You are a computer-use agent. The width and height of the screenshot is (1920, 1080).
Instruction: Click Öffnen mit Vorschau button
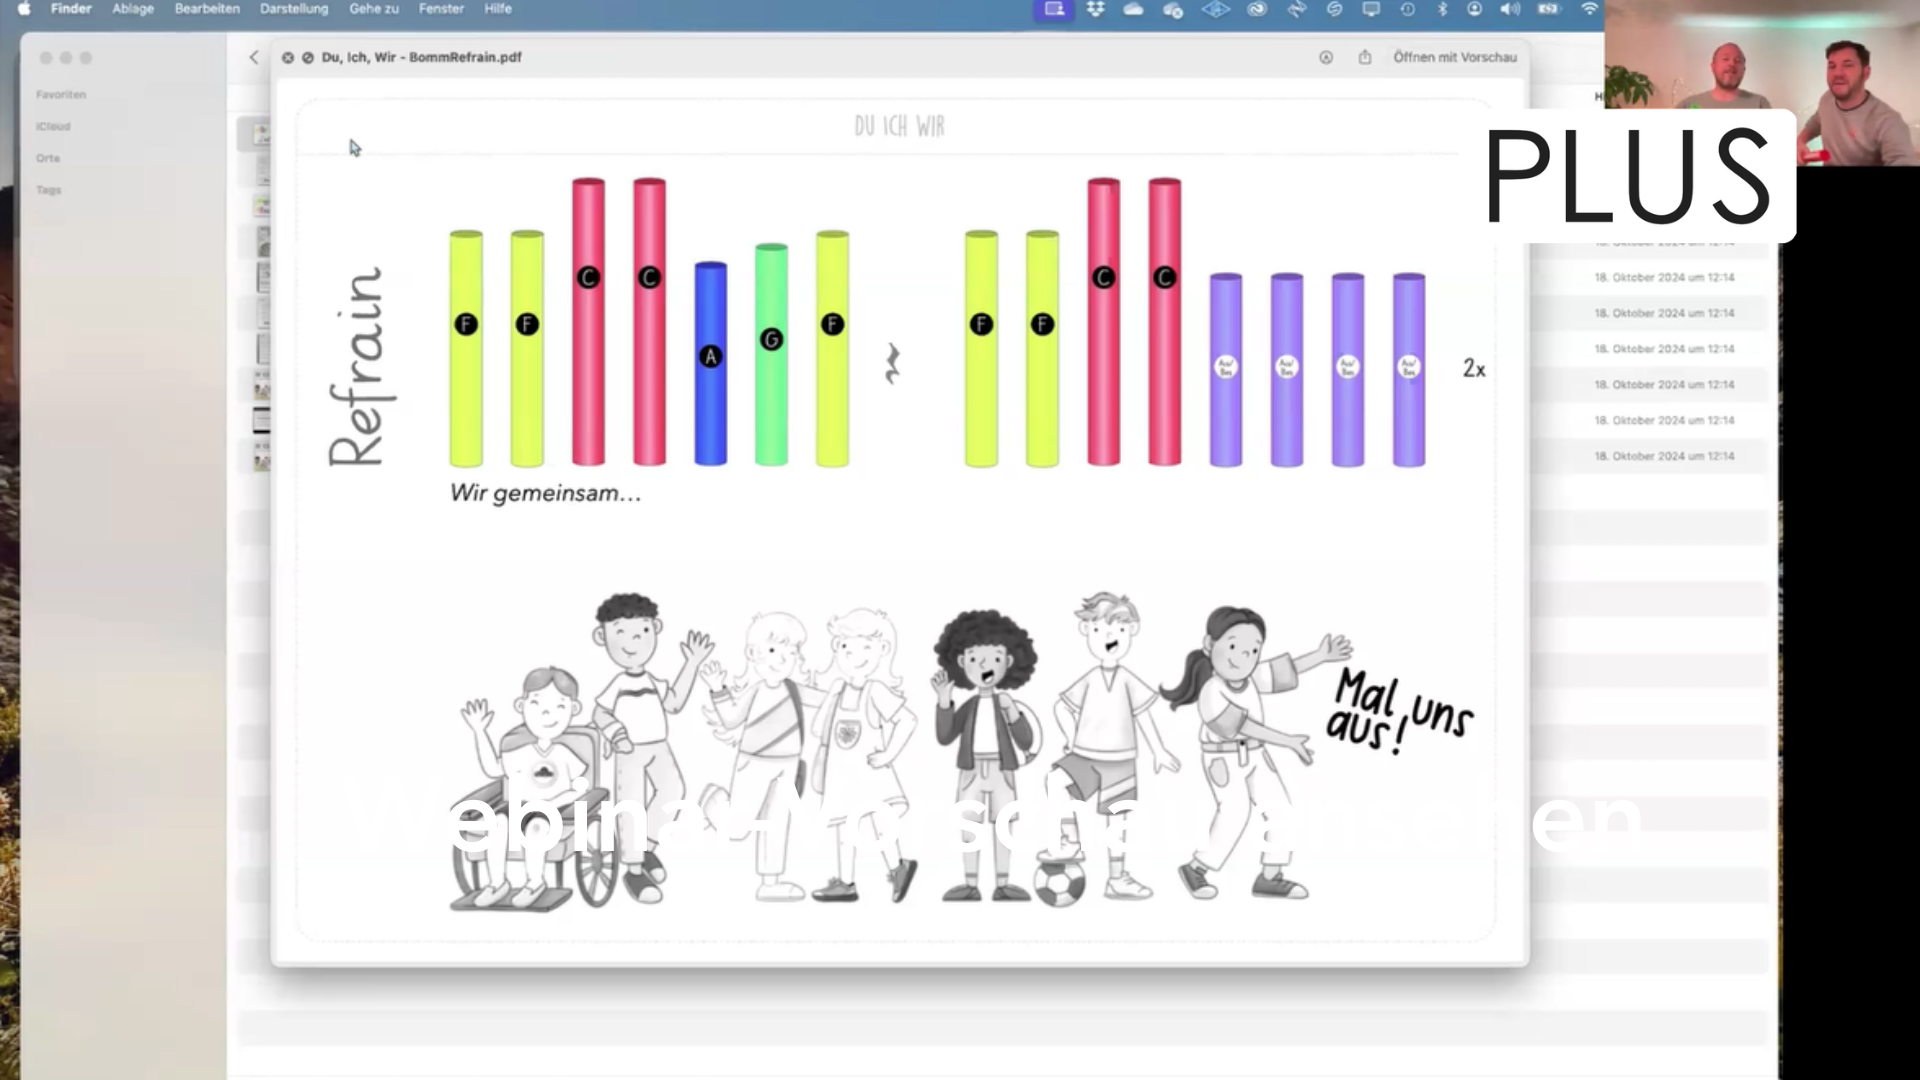1455,58
